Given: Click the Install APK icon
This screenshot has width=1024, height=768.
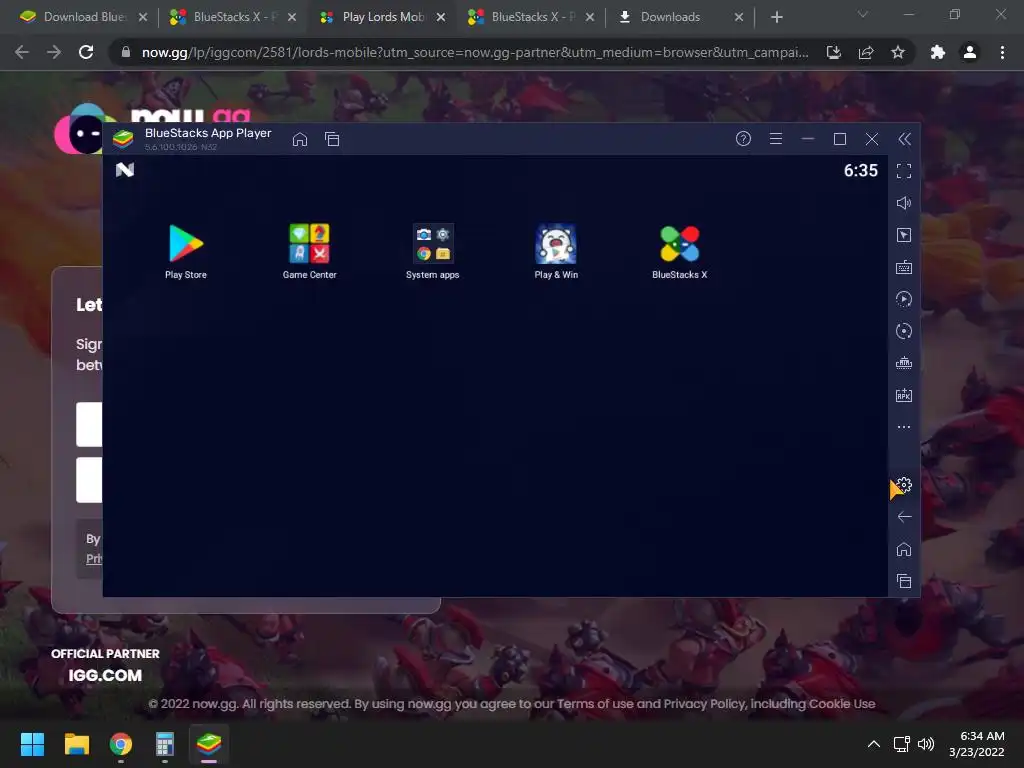Looking at the screenshot, I should tap(904, 395).
